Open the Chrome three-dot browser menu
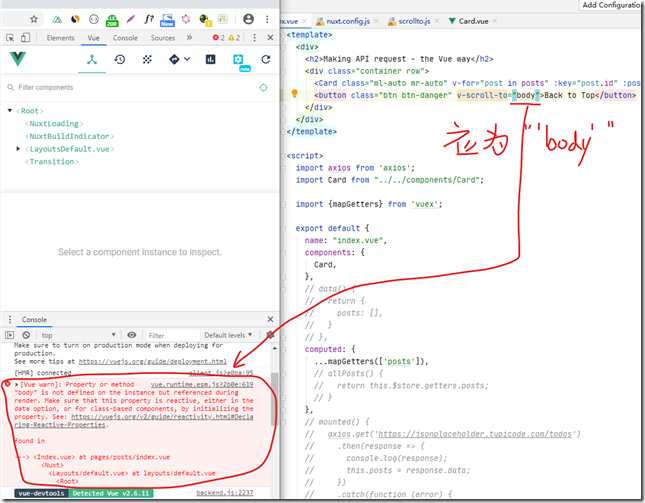The image size is (645, 503). [267, 19]
